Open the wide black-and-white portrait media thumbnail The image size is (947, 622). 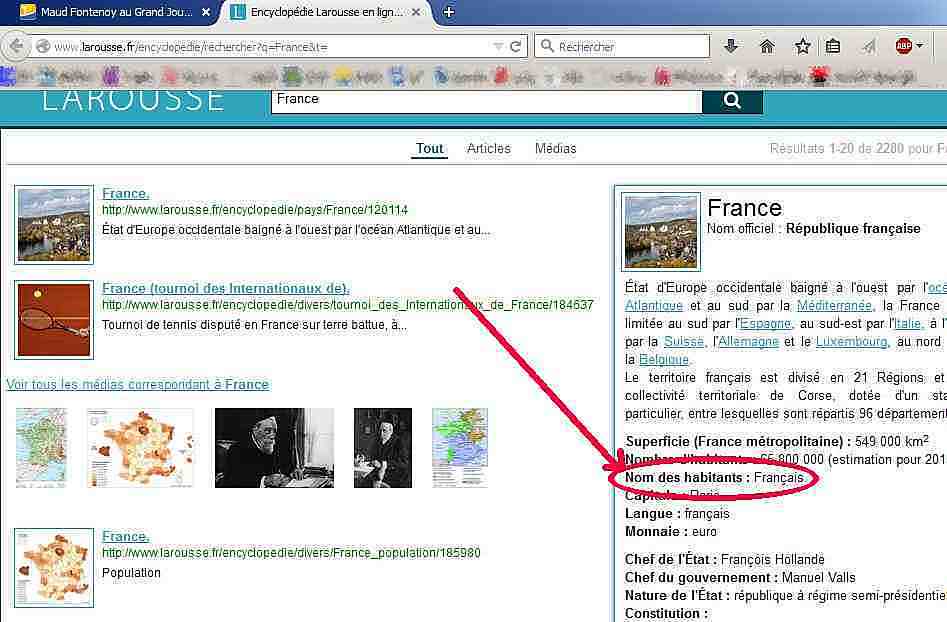pos(274,447)
